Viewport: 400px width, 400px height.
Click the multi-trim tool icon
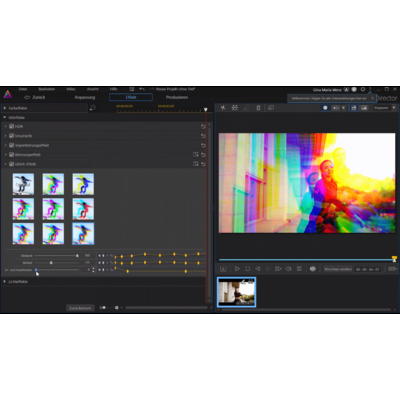tap(235, 108)
